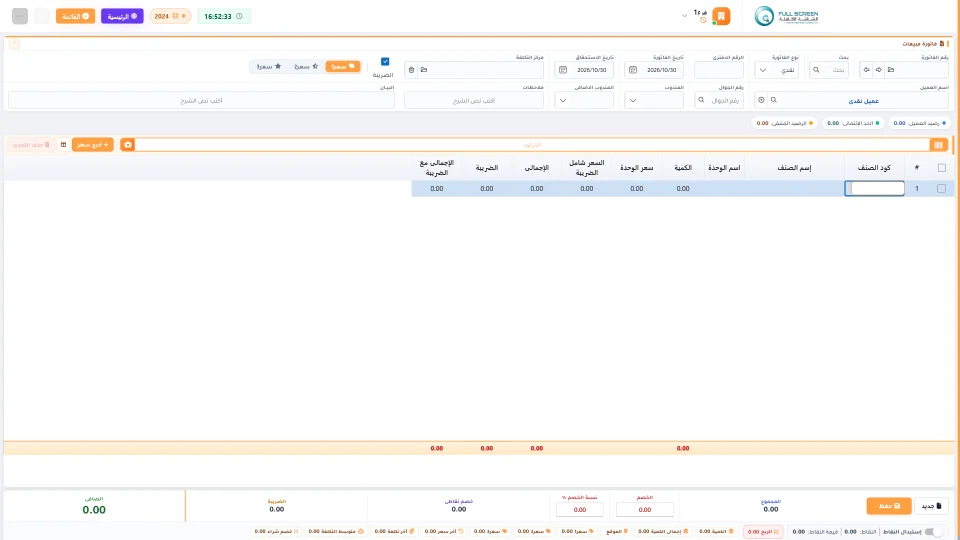Screen dimensions: 960x540
Task: Click the سعر الوحدة column header
Action: [x=637, y=168]
